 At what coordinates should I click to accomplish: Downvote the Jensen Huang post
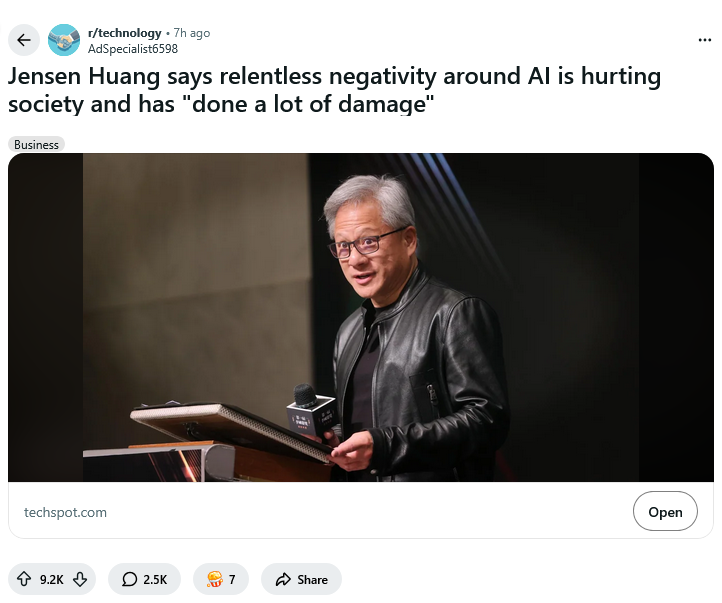tap(80, 579)
